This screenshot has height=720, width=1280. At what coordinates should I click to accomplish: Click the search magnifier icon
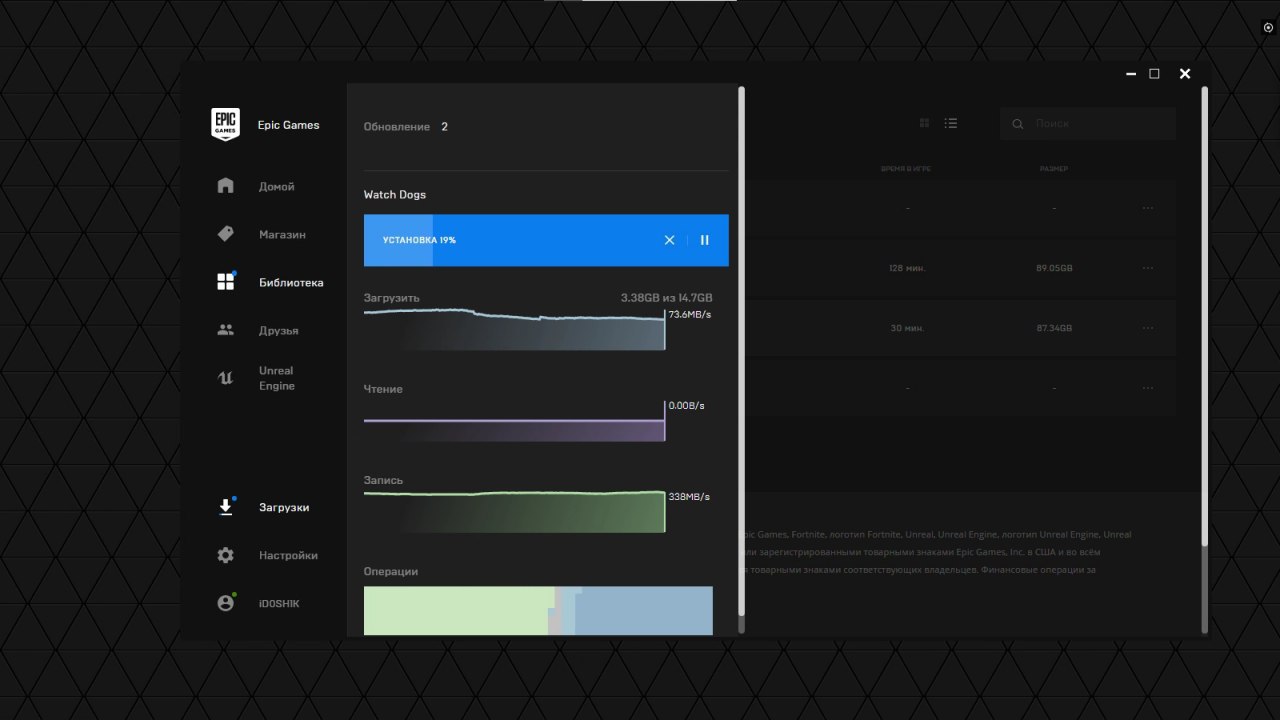click(x=1018, y=124)
